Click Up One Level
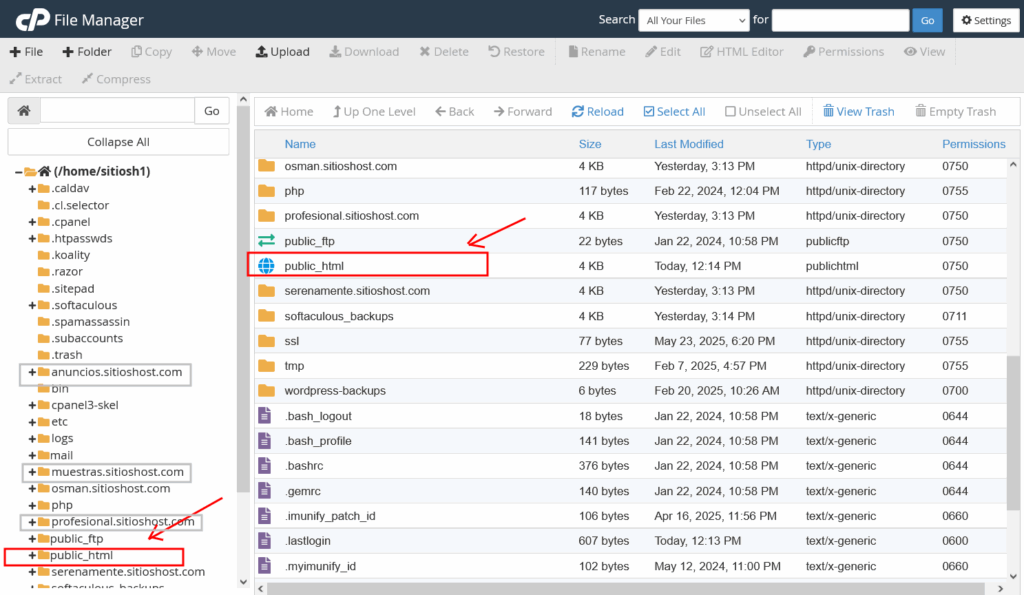1024x595 pixels. (x=374, y=112)
